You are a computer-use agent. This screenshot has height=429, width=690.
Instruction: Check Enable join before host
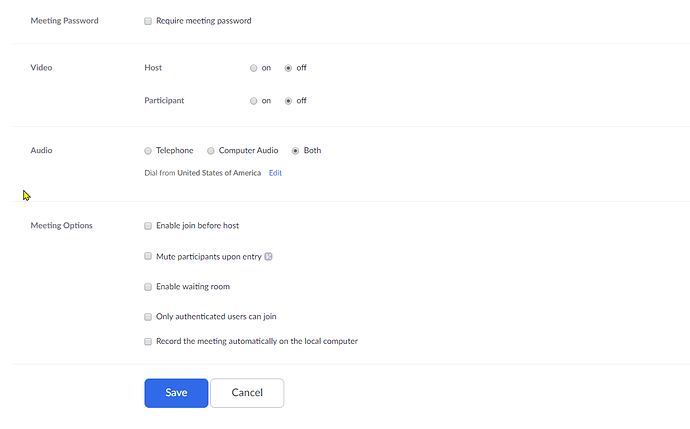pyautogui.click(x=148, y=226)
